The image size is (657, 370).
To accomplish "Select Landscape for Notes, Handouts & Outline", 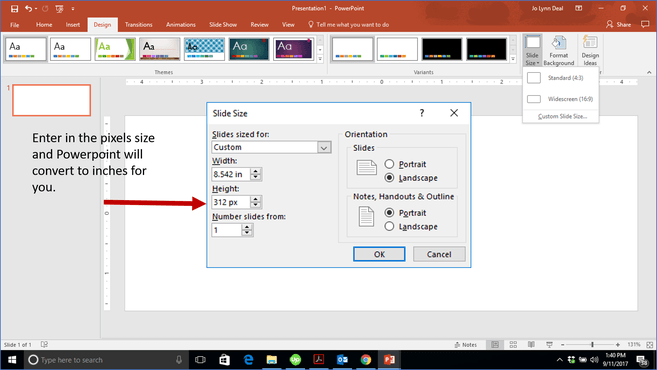I will (x=389, y=226).
